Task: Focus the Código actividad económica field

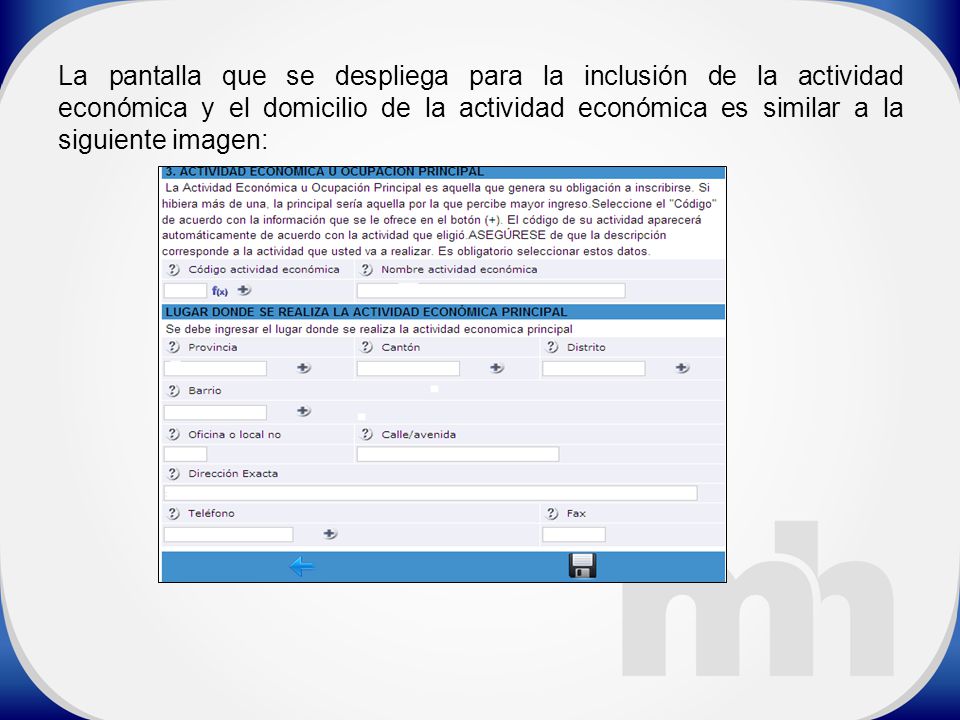Action: 186,291
